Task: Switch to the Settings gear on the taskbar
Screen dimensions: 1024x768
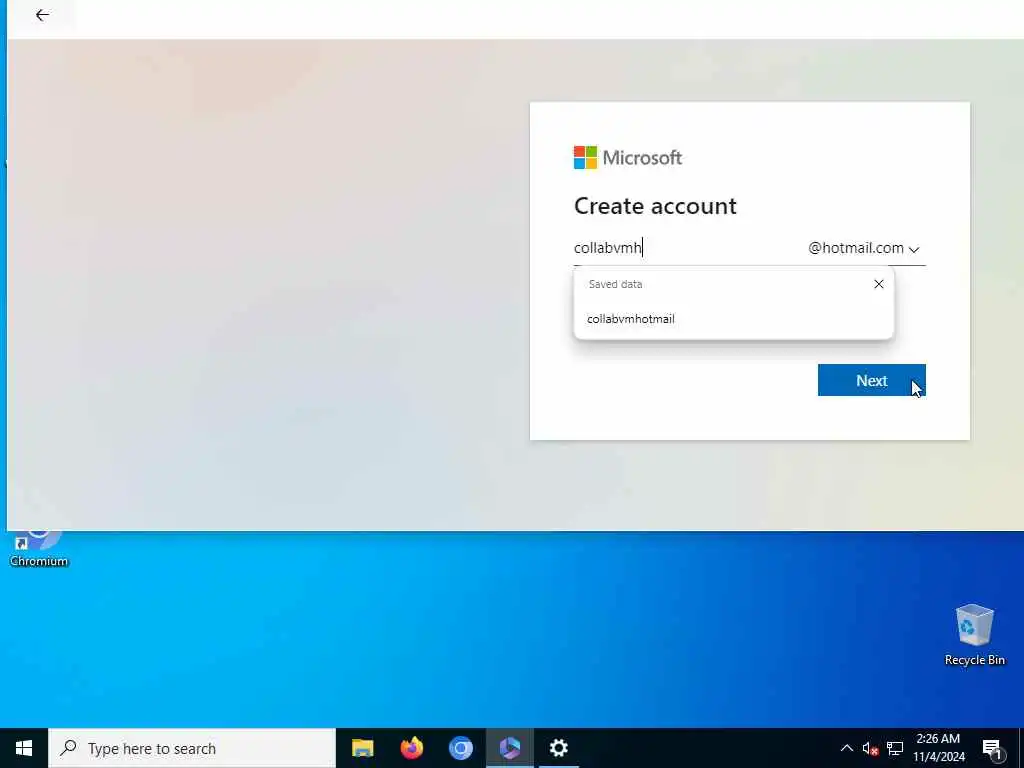Action: point(558,748)
